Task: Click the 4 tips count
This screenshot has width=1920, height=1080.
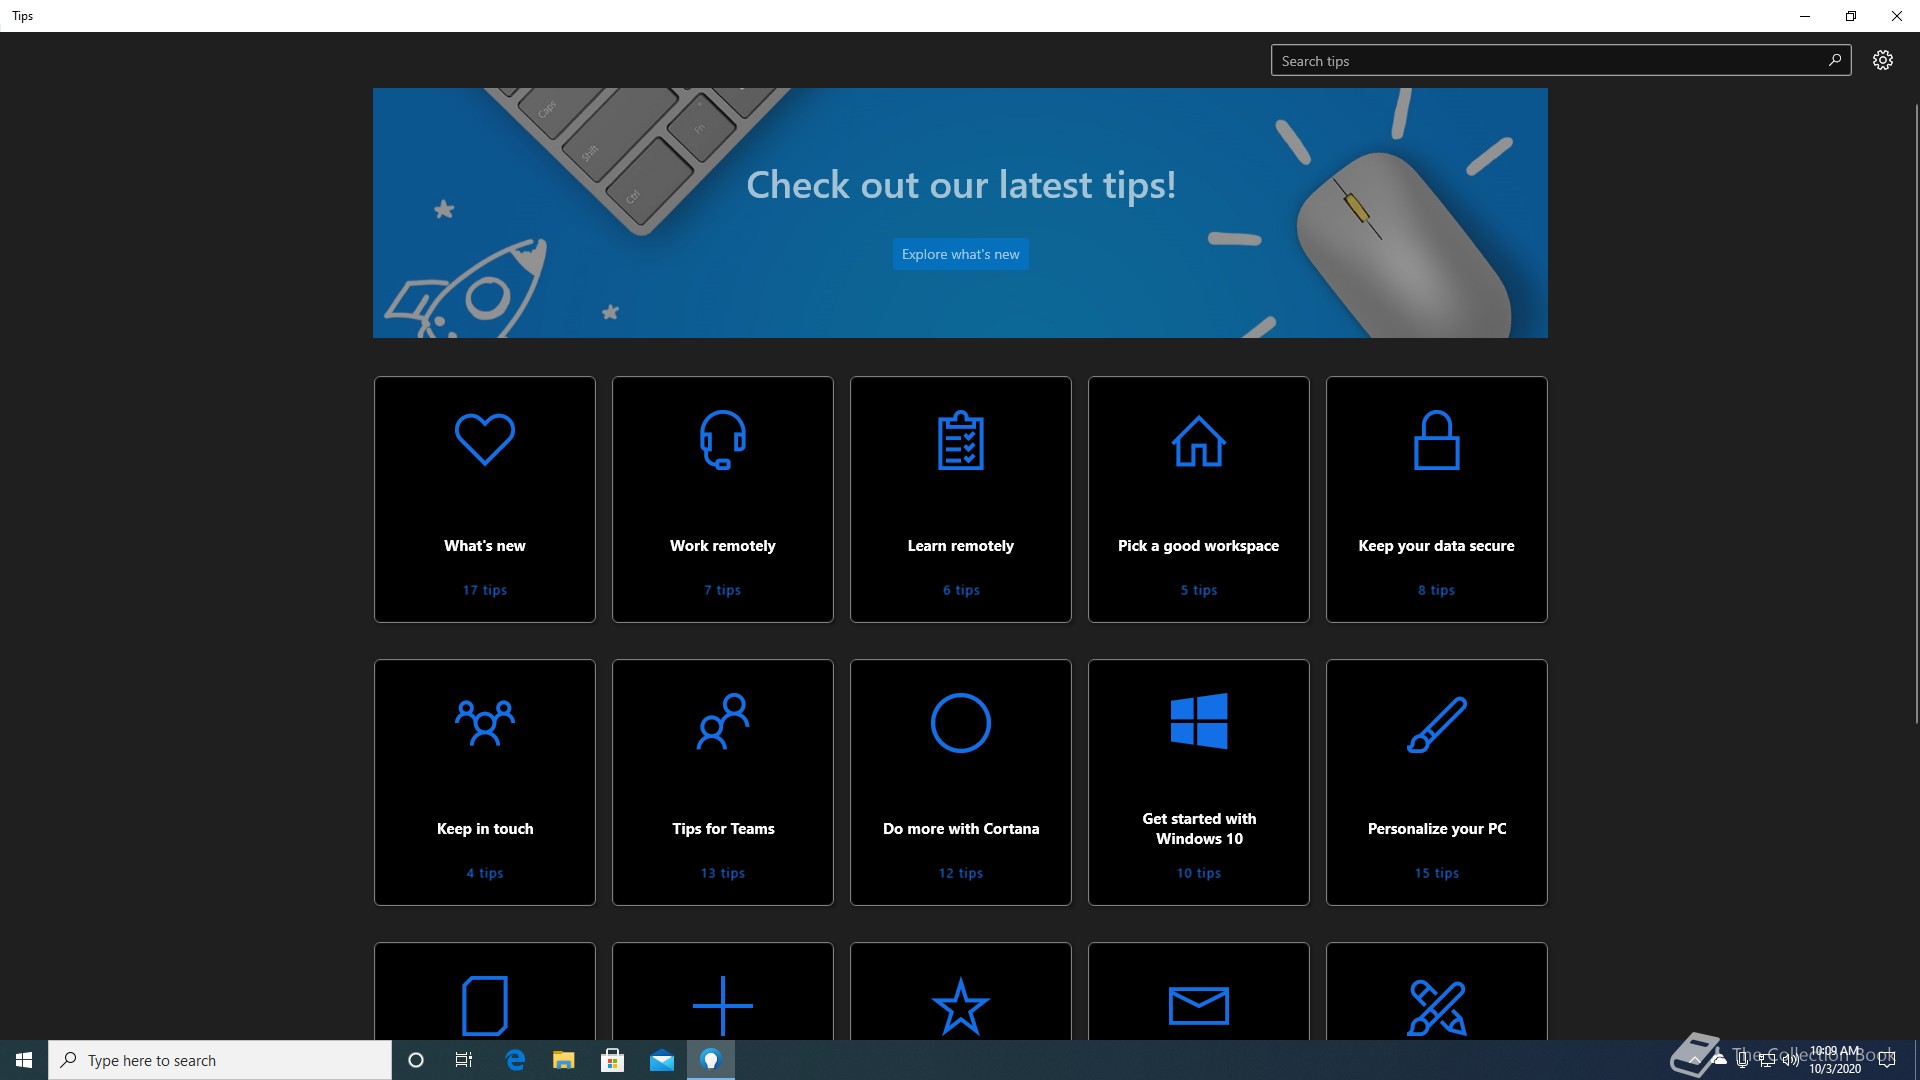Action: [485, 873]
